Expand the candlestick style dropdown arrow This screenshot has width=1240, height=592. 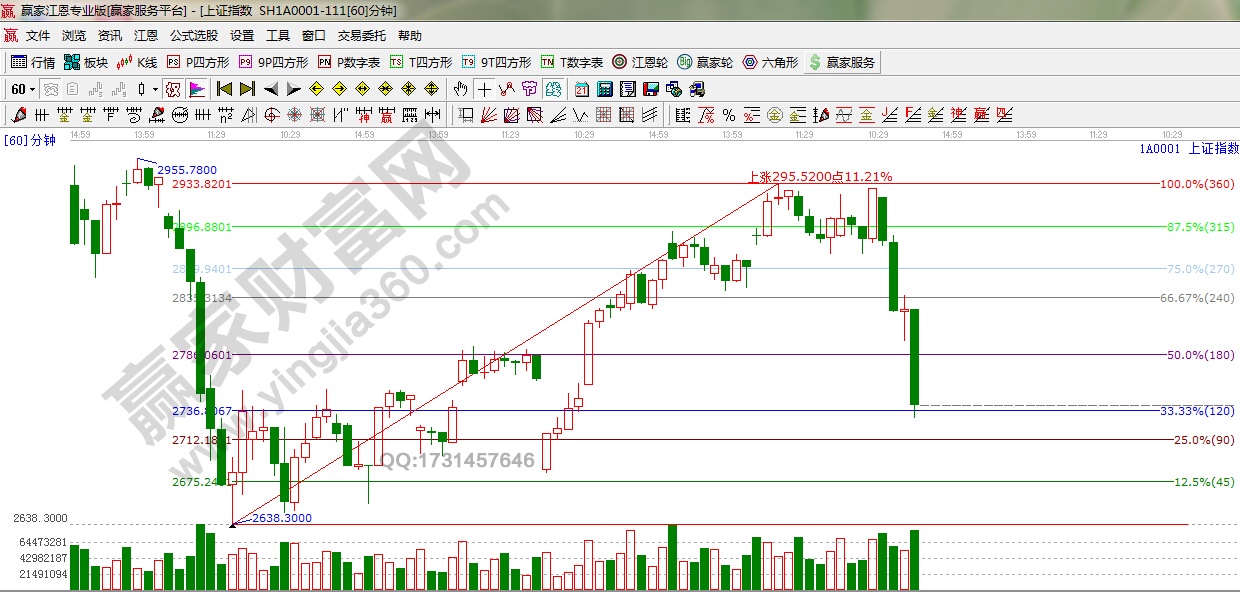155,89
